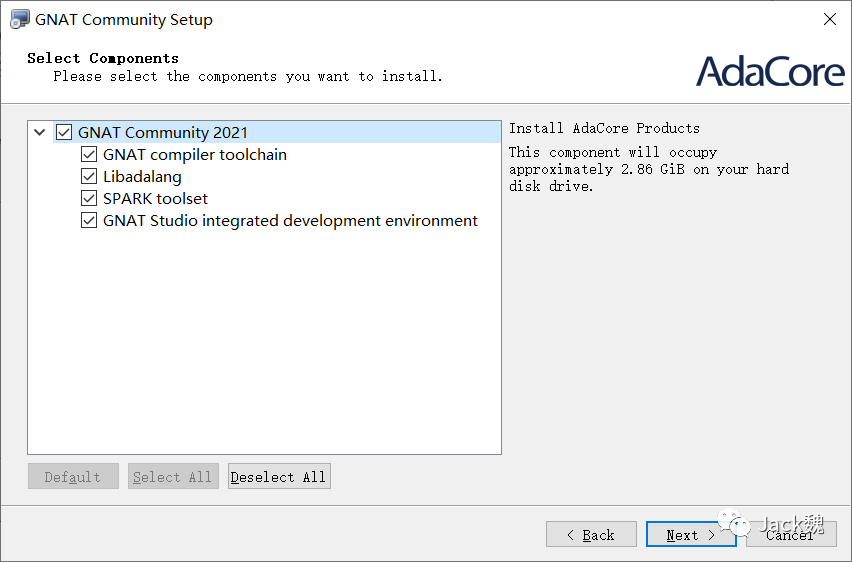Screen dimensions: 852x562
Task: Highlight the Libadalang tree entry
Action: (142, 176)
